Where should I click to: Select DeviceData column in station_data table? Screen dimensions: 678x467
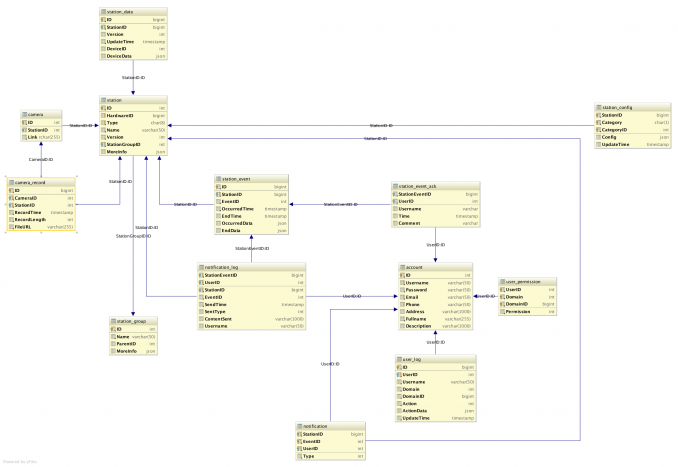121,57
